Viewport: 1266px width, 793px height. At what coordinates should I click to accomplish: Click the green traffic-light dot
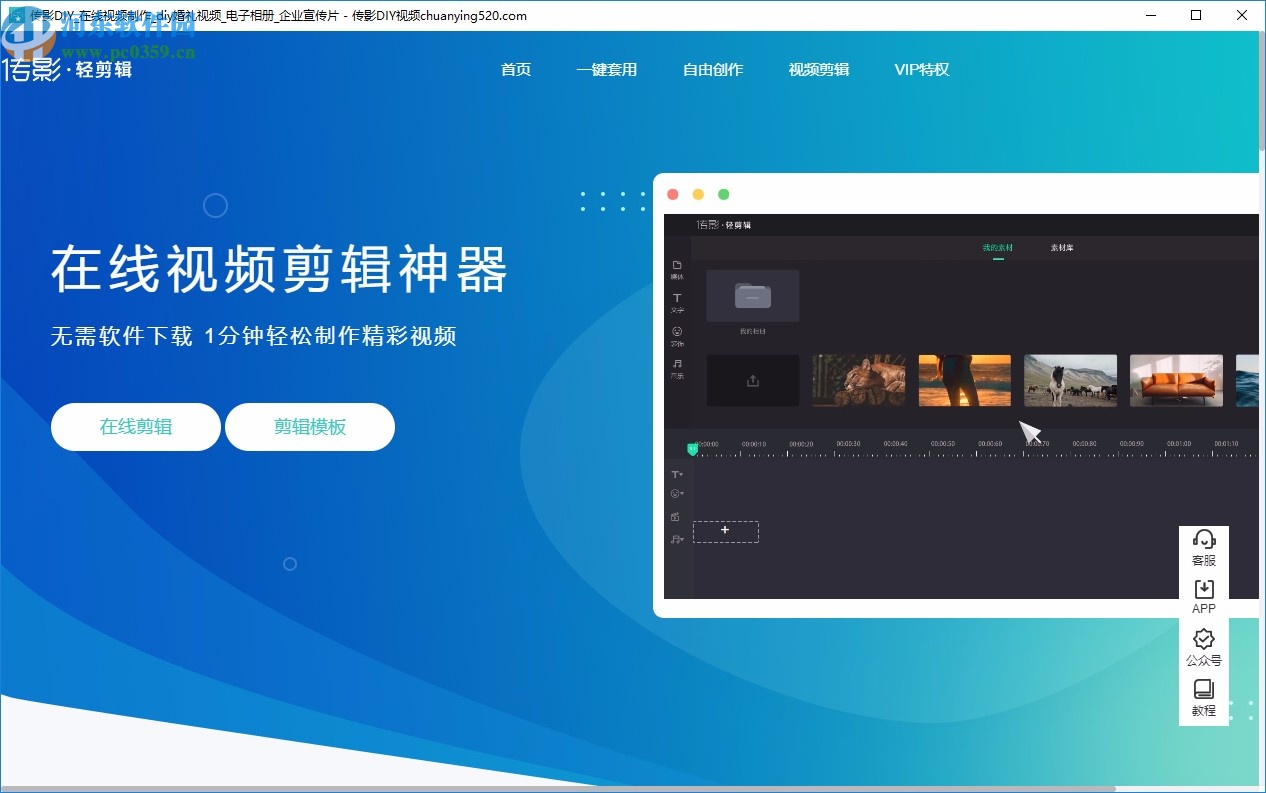click(x=723, y=194)
